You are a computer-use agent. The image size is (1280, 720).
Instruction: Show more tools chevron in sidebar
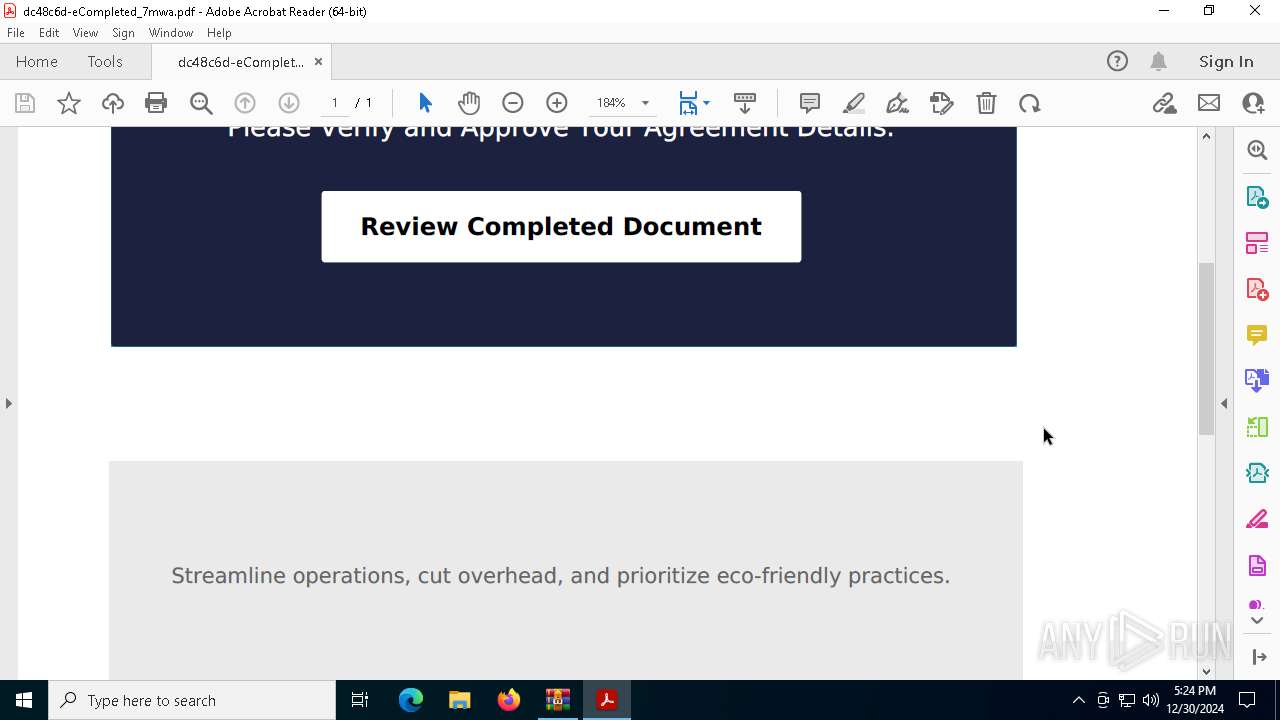pyautogui.click(x=1257, y=621)
